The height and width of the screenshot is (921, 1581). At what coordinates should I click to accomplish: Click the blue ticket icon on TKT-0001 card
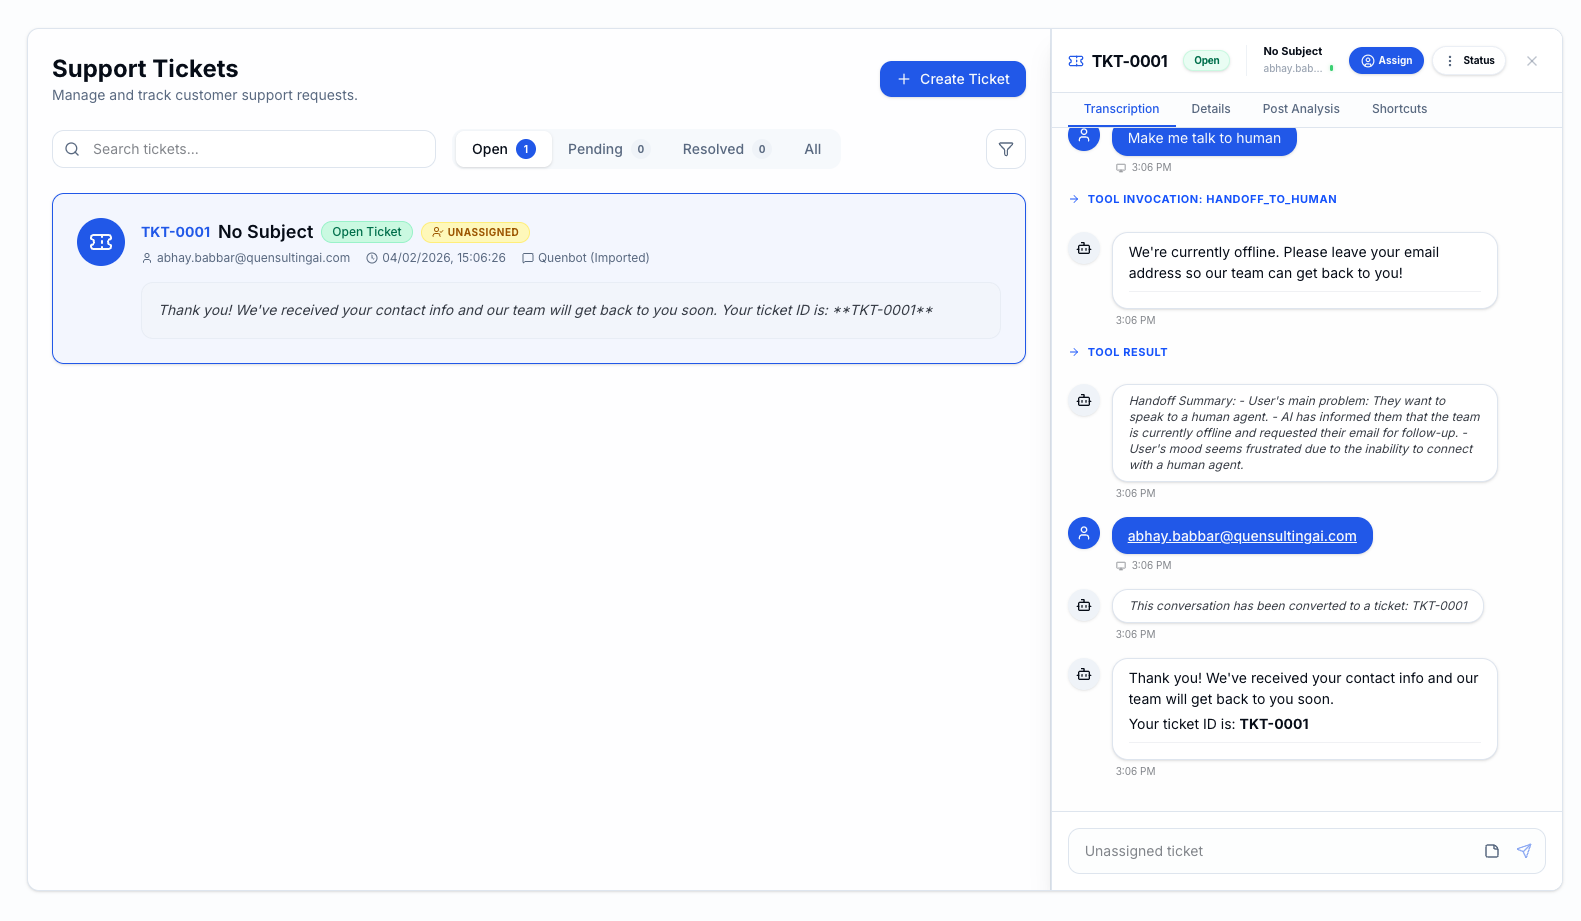(x=101, y=242)
